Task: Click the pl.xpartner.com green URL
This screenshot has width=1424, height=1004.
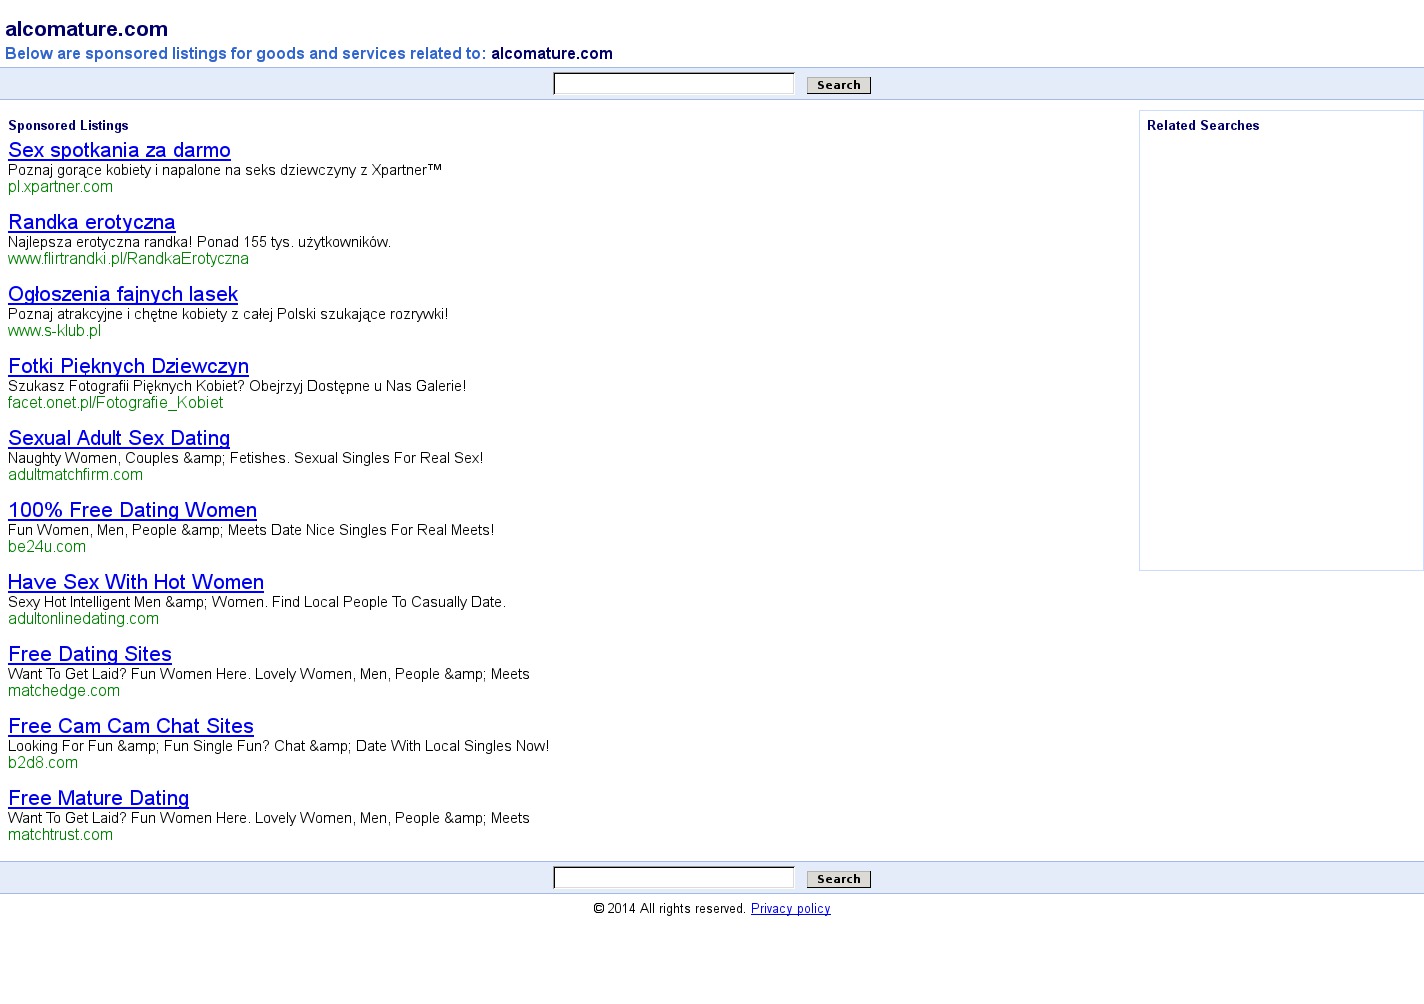Action: pos(60,187)
